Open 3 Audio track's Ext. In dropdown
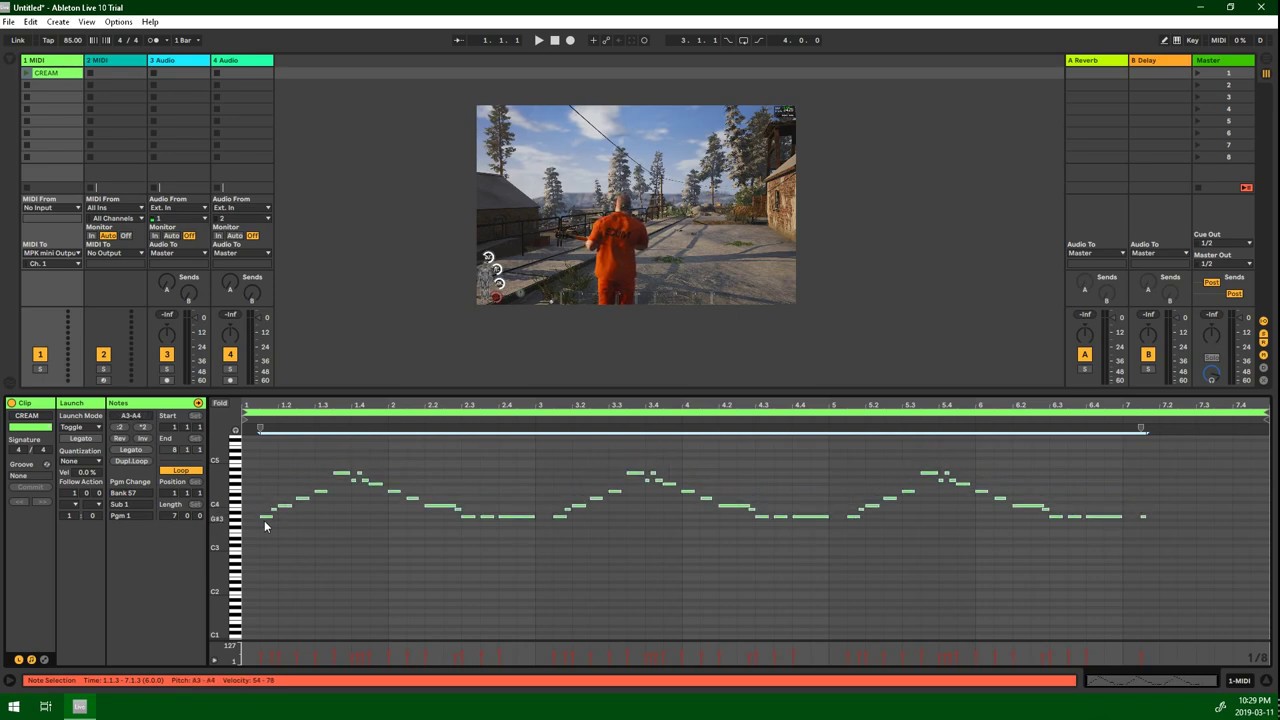This screenshot has height=720, width=1280. tap(178, 207)
